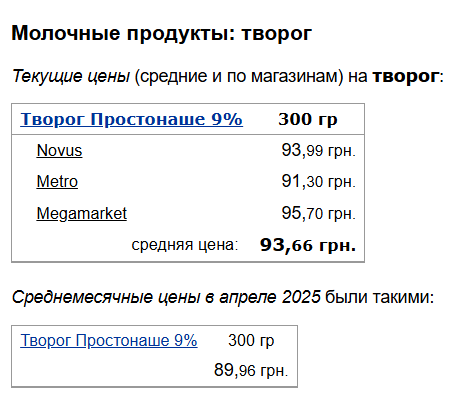The width and height of the screenshot is (462, 393).
Task: Click the bold word творог in subtitle
Action: click(405, 76)
